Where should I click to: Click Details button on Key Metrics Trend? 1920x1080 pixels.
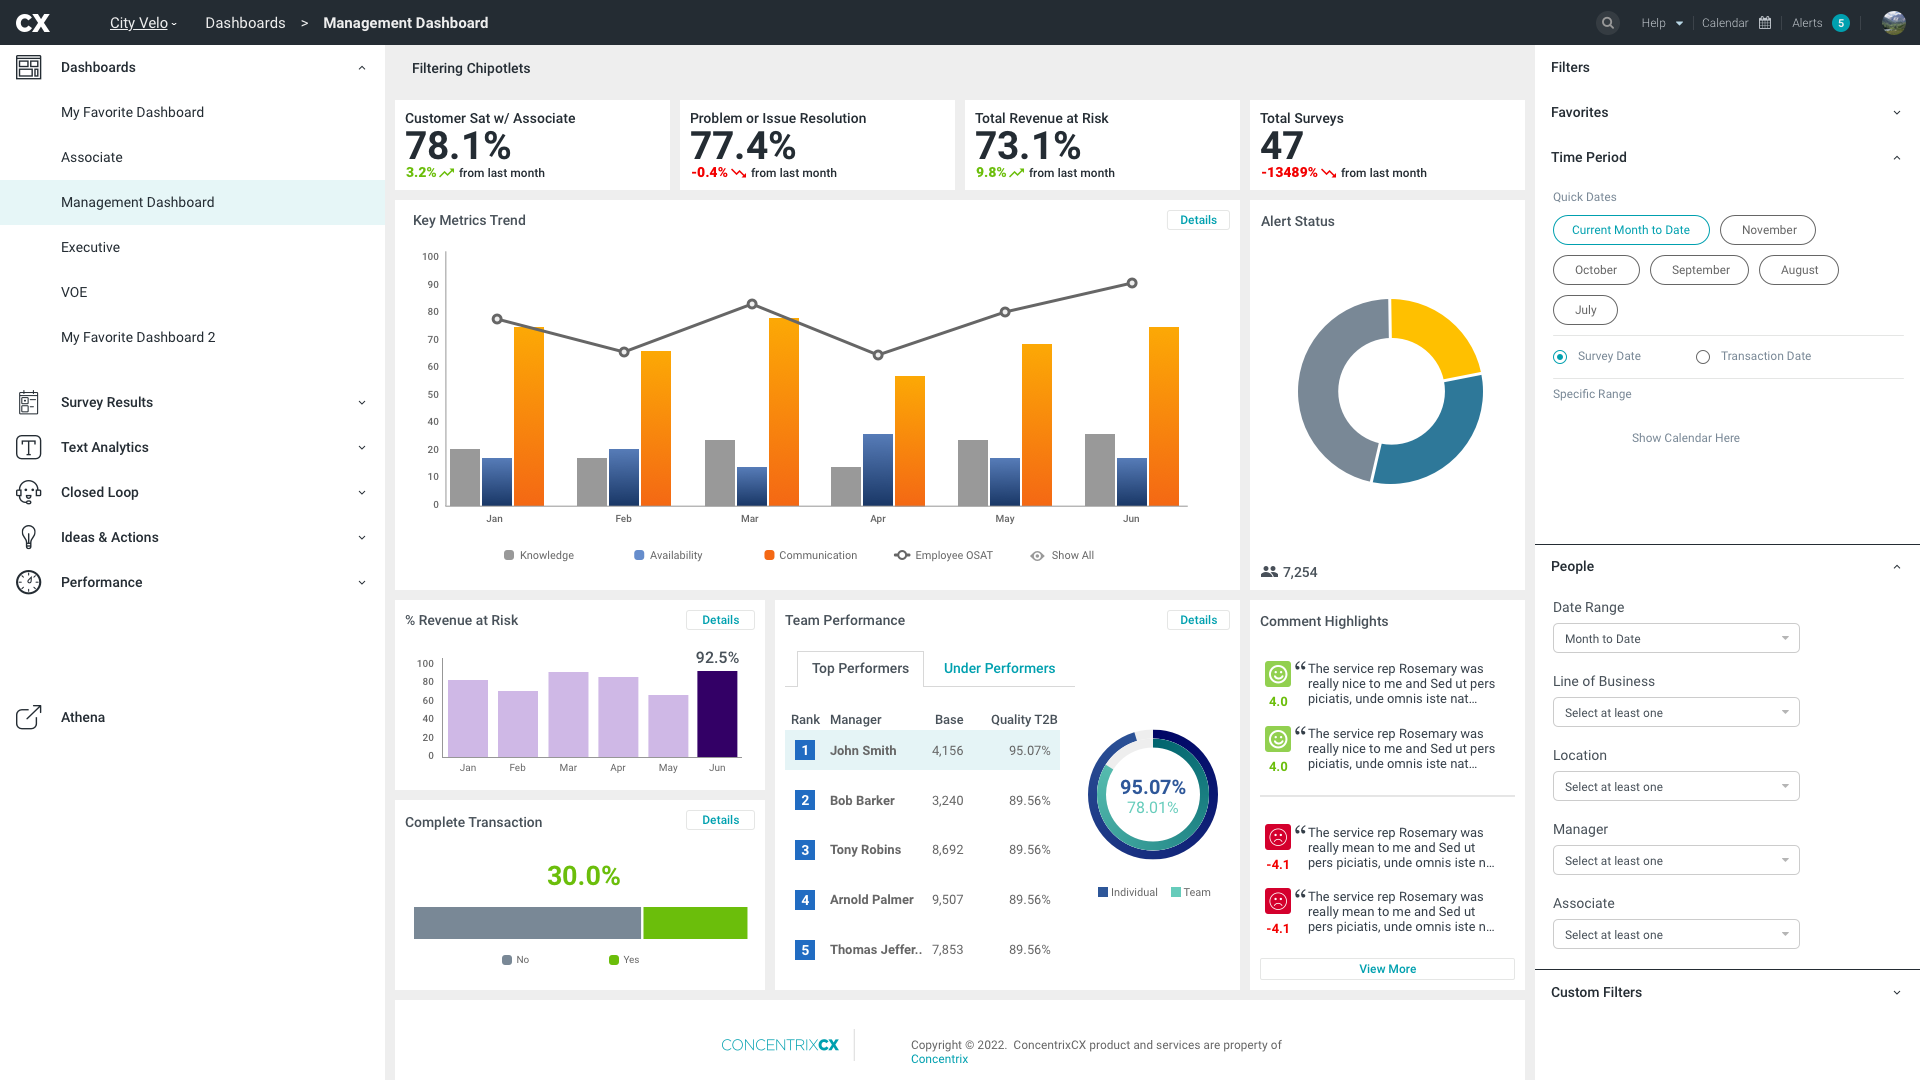point(1198,220)
